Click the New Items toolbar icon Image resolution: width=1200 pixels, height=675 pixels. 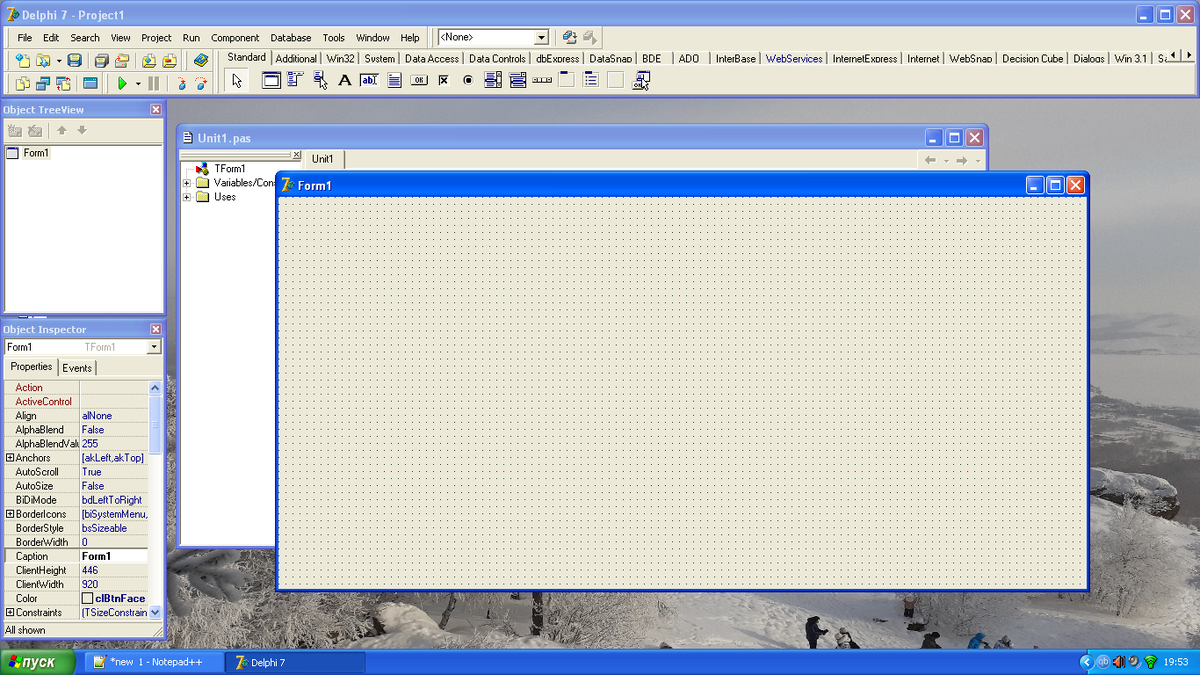click(23, 60)
